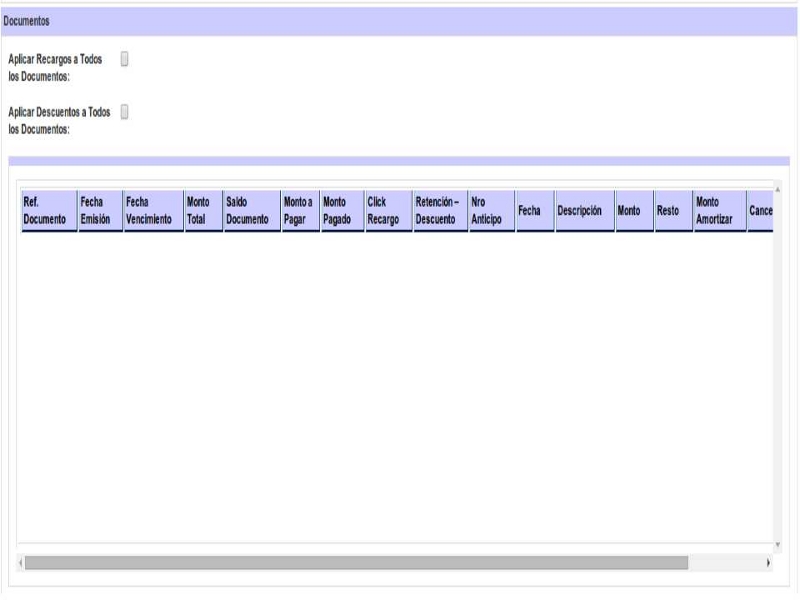Check Aplicar Descuentos a Todos los Documentos
Image resolution: width=800 pixels, height=600 pixels.
click(125, 112)
